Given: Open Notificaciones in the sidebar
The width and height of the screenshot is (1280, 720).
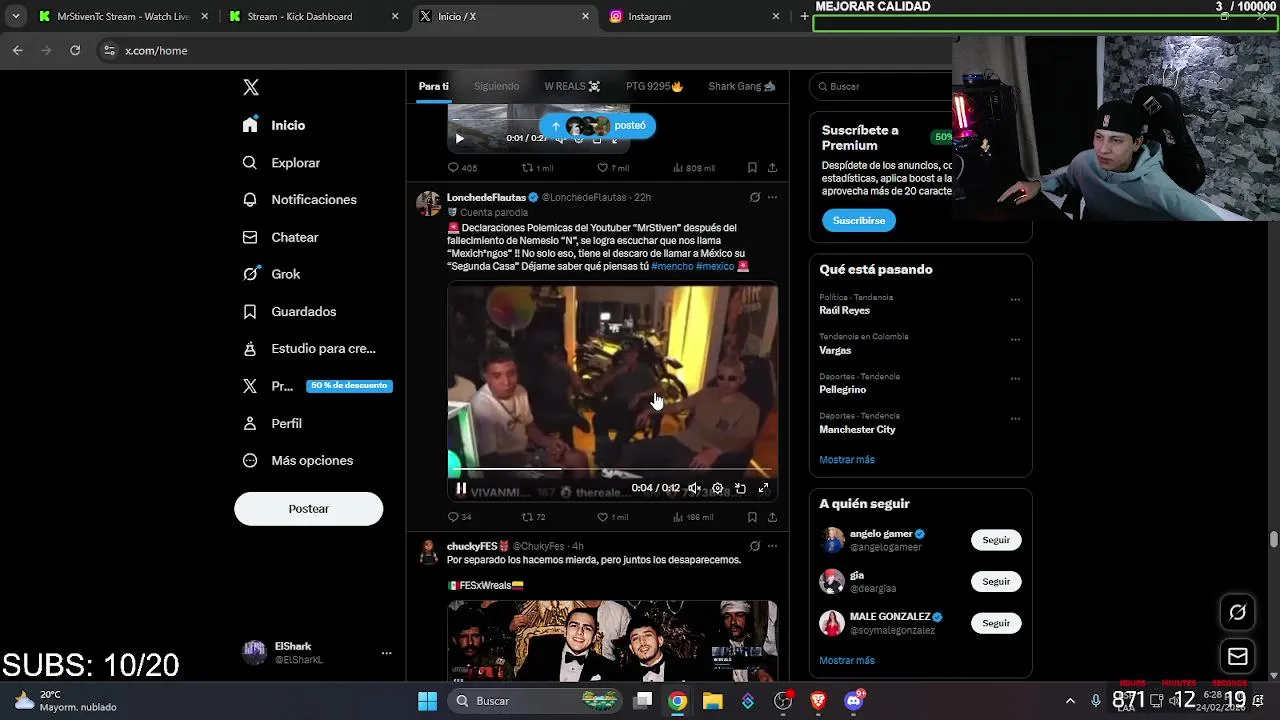Looking at the screenshot, I should click(x=299, y=199).
